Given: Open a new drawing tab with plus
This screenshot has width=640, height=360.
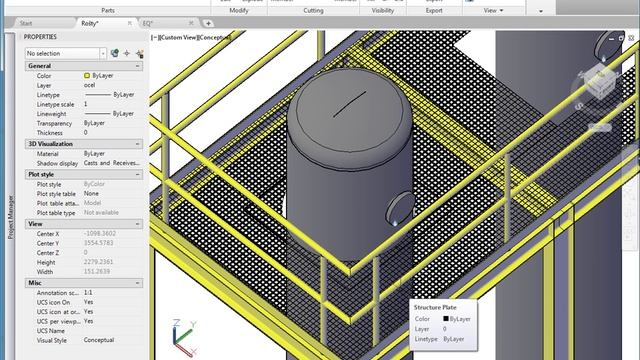Looking at the screenshot, I should (208, 23).
